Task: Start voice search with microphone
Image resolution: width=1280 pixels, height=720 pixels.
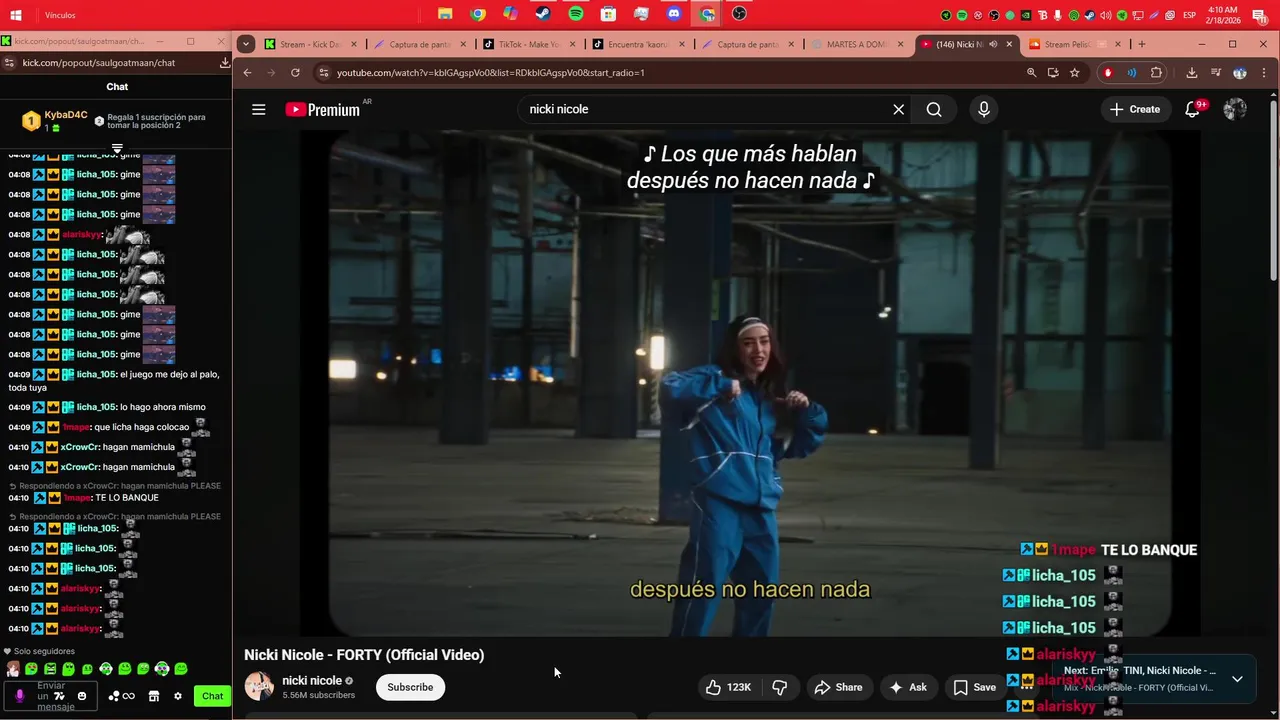Action: 984,110
